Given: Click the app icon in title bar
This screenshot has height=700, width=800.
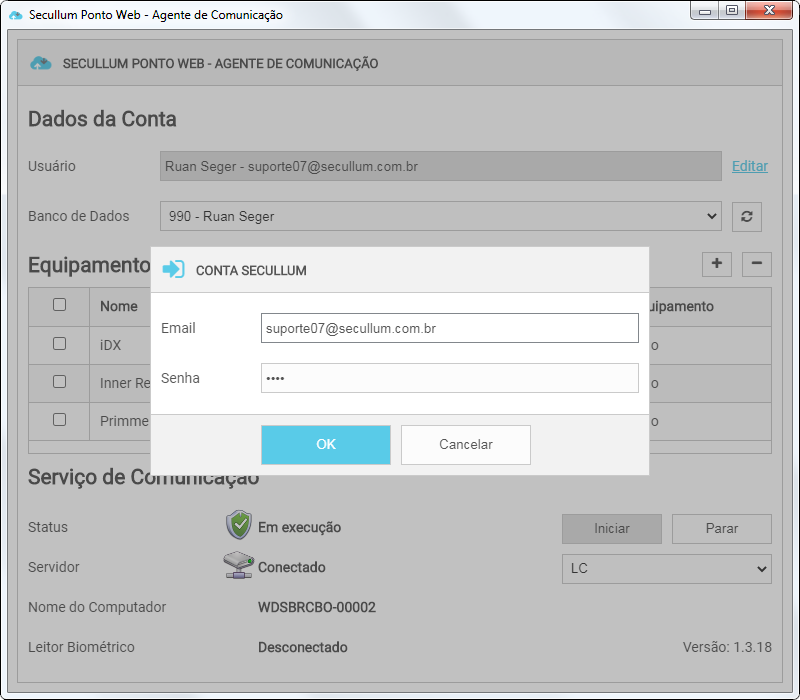Looking at the screenshot, I should [x=15, y=15].
